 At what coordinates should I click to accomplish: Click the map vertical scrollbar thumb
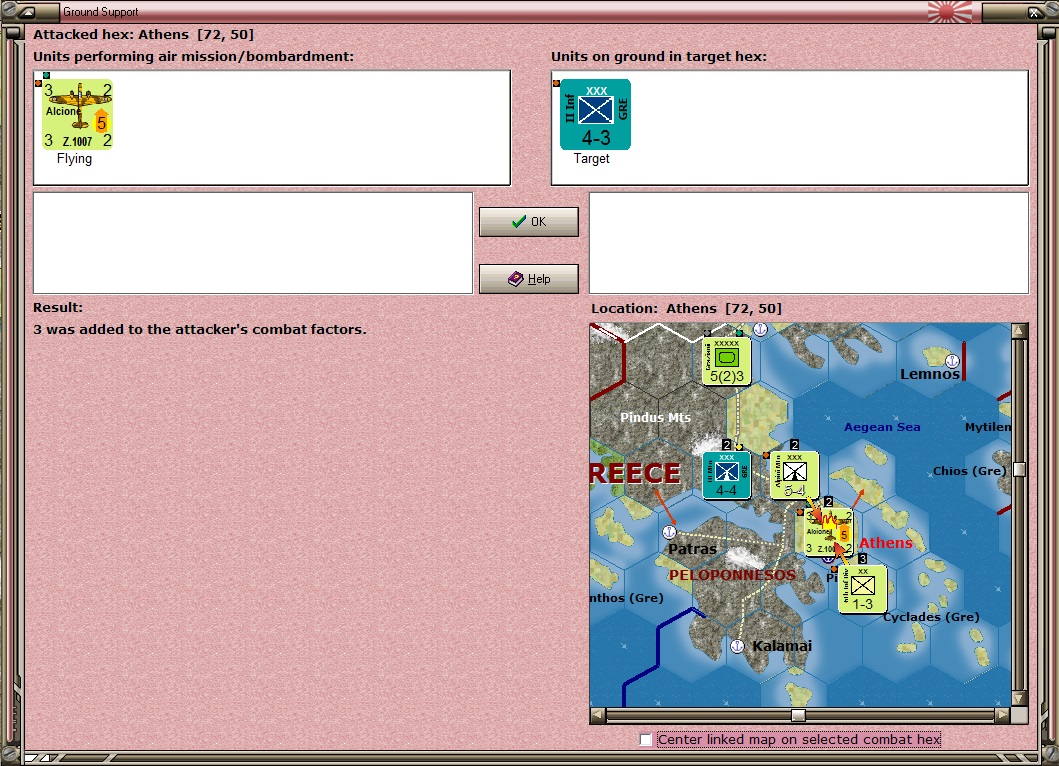[1020, 469]
